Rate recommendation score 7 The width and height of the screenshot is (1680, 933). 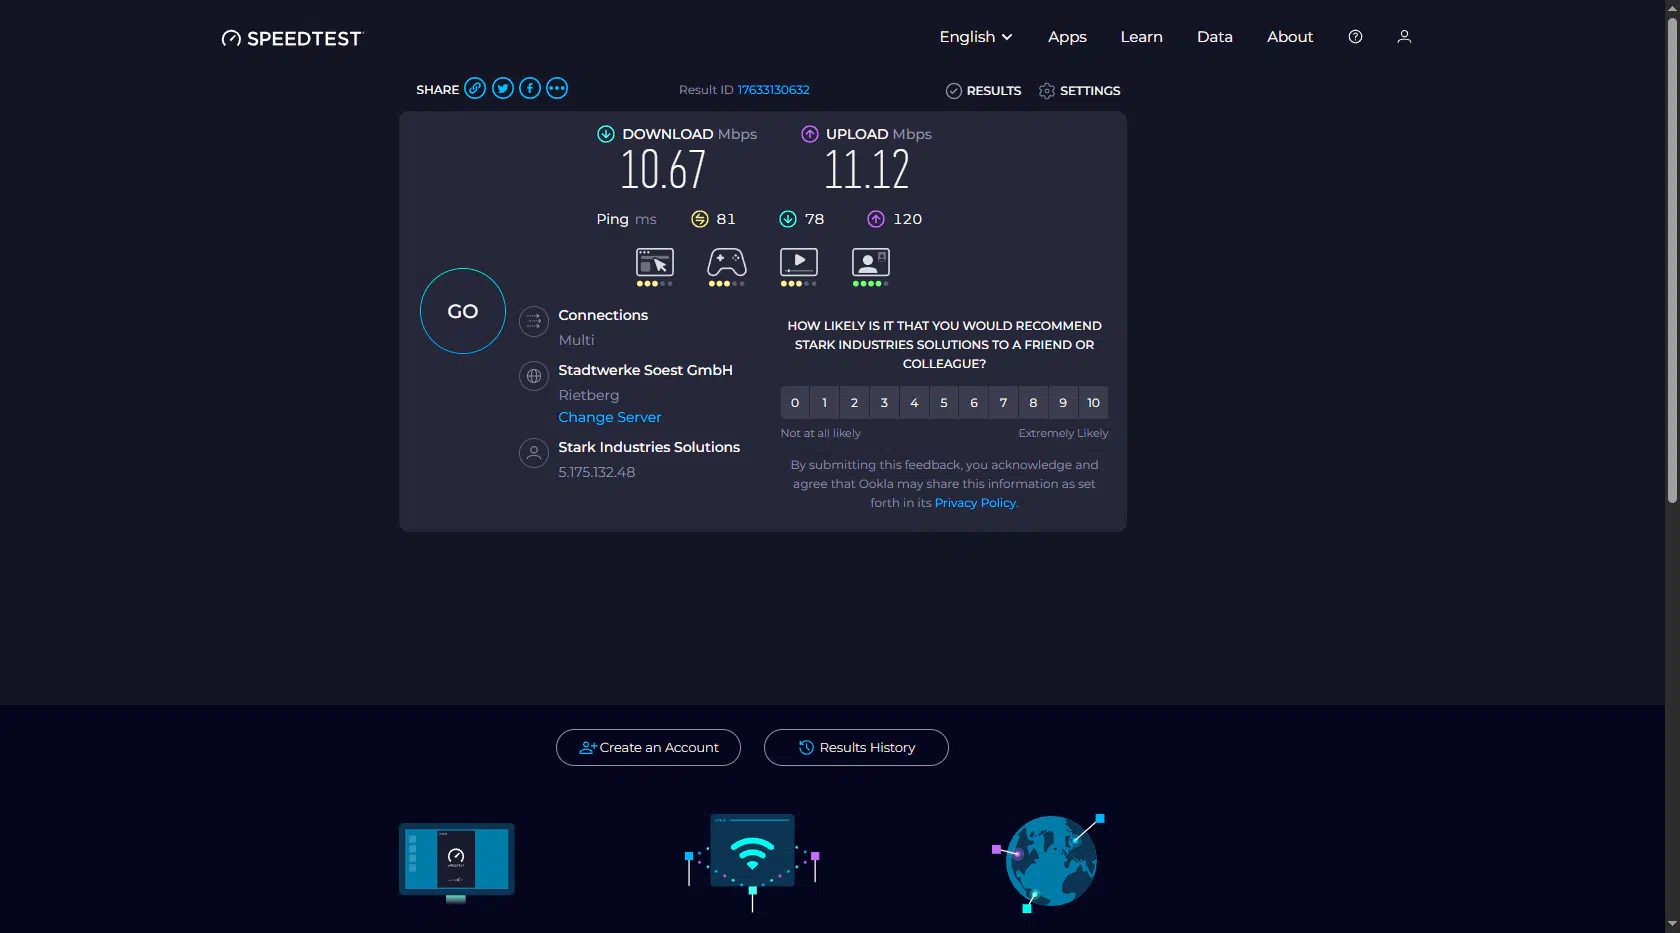coord(1003,403)
